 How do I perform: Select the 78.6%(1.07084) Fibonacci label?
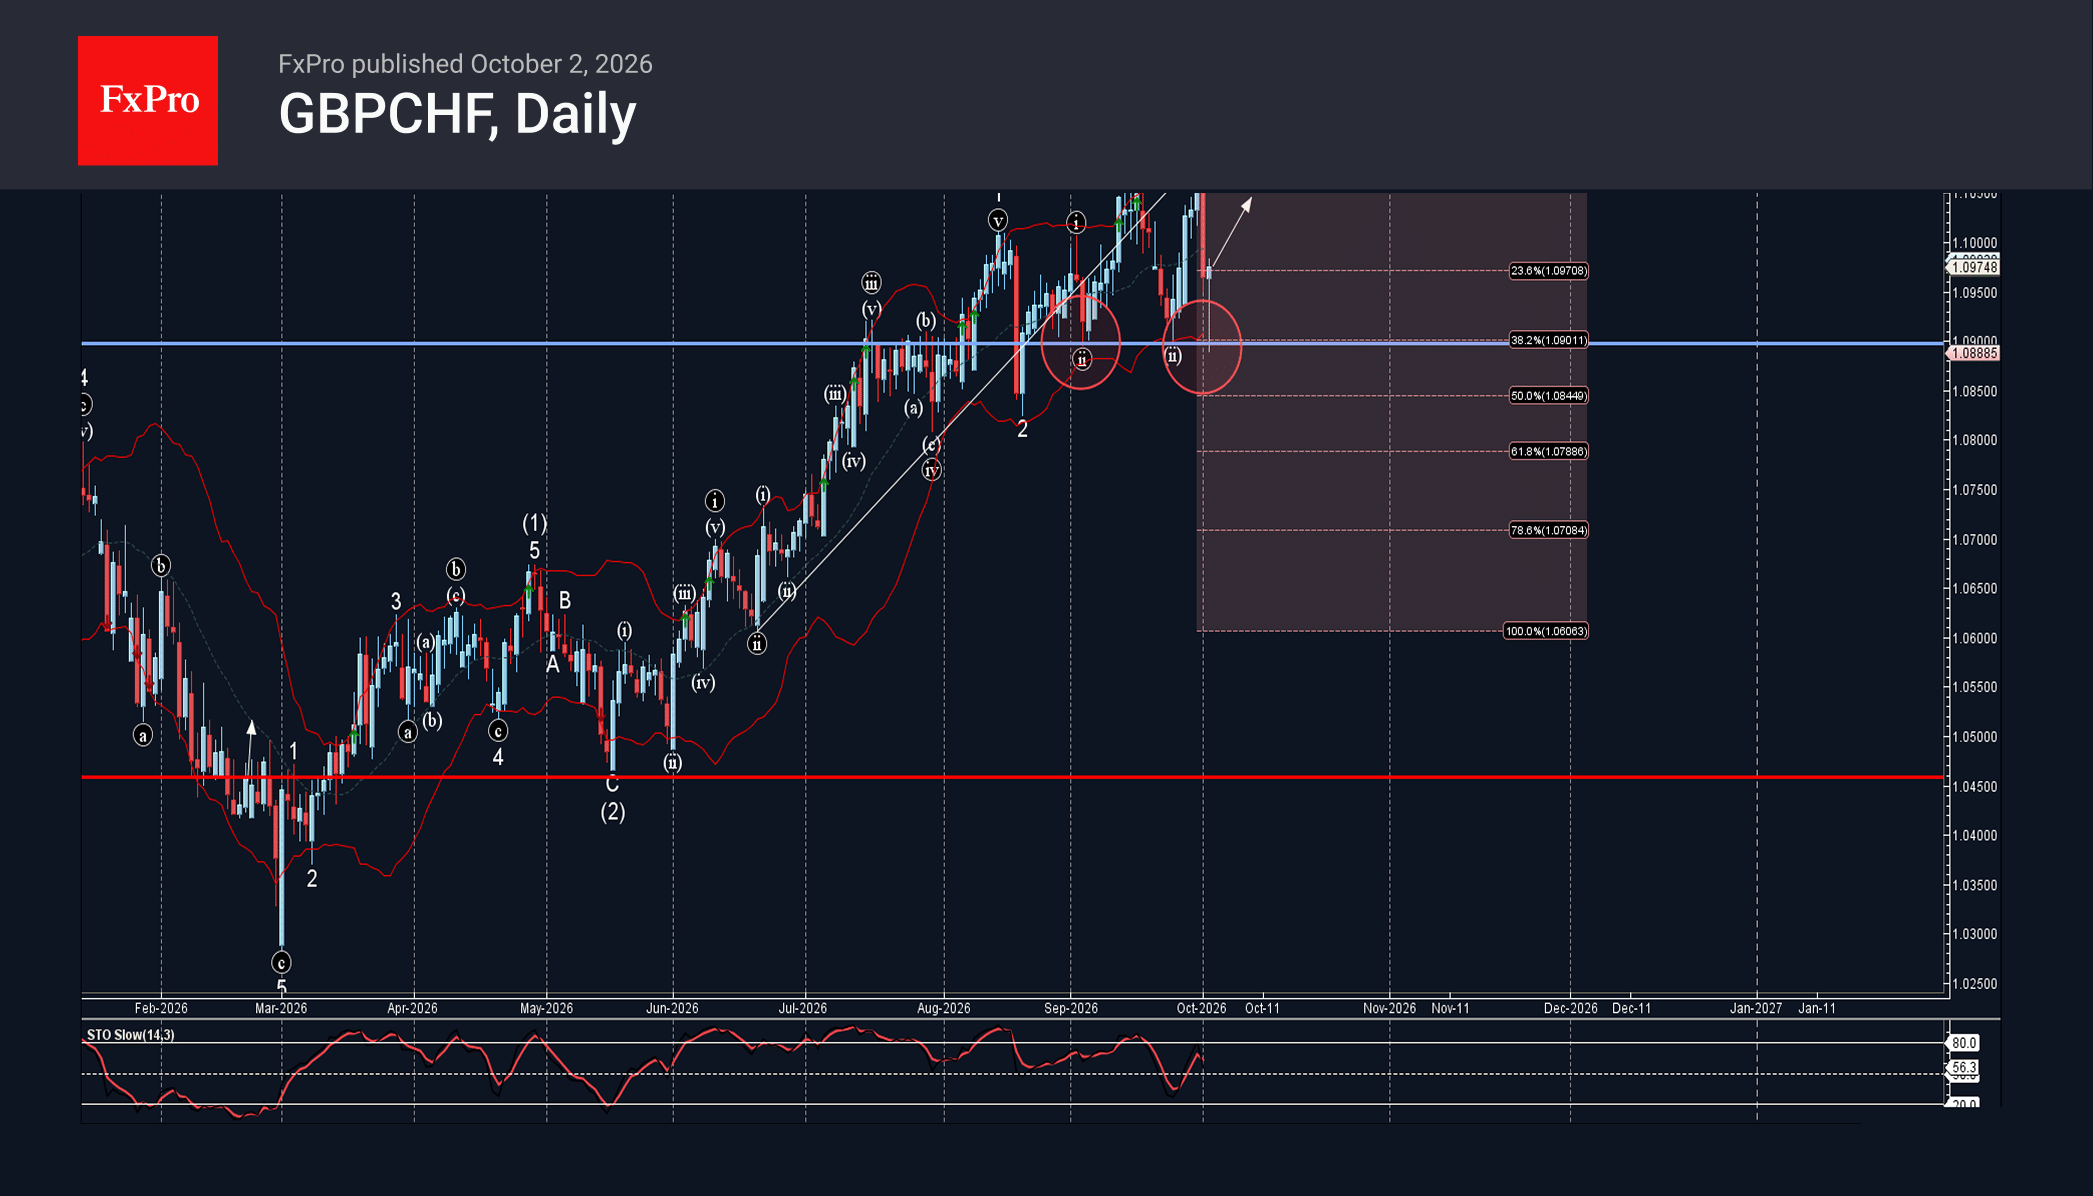click(x=1548, y=530)
